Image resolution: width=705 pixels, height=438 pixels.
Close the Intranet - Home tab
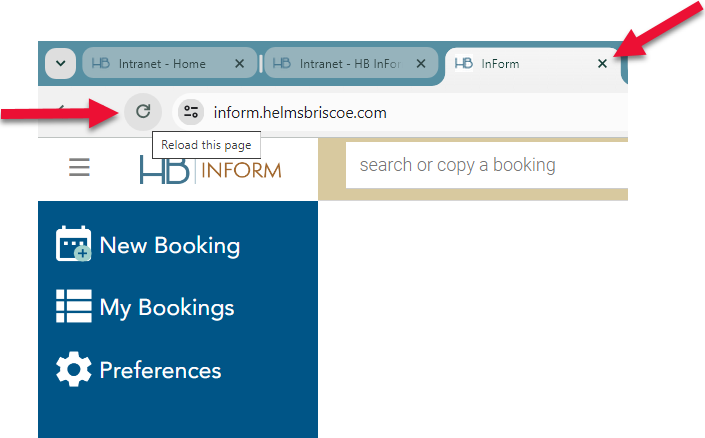[x=239, y=64]
